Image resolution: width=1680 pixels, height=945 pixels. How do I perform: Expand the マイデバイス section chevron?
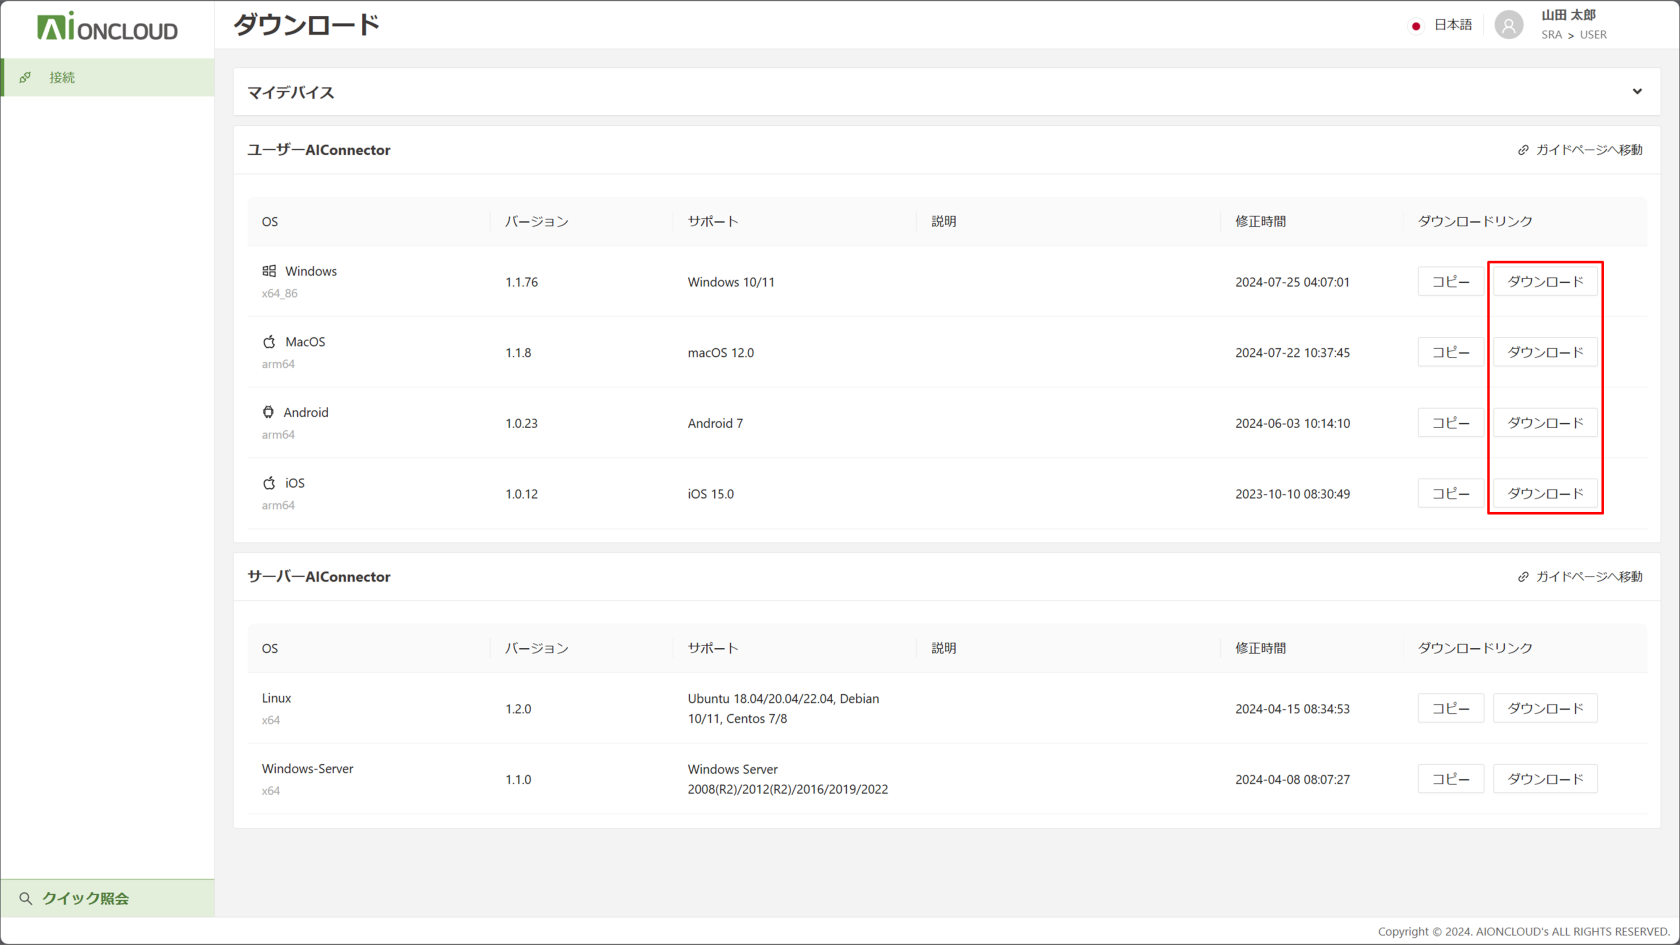[x=1637, y=92]
